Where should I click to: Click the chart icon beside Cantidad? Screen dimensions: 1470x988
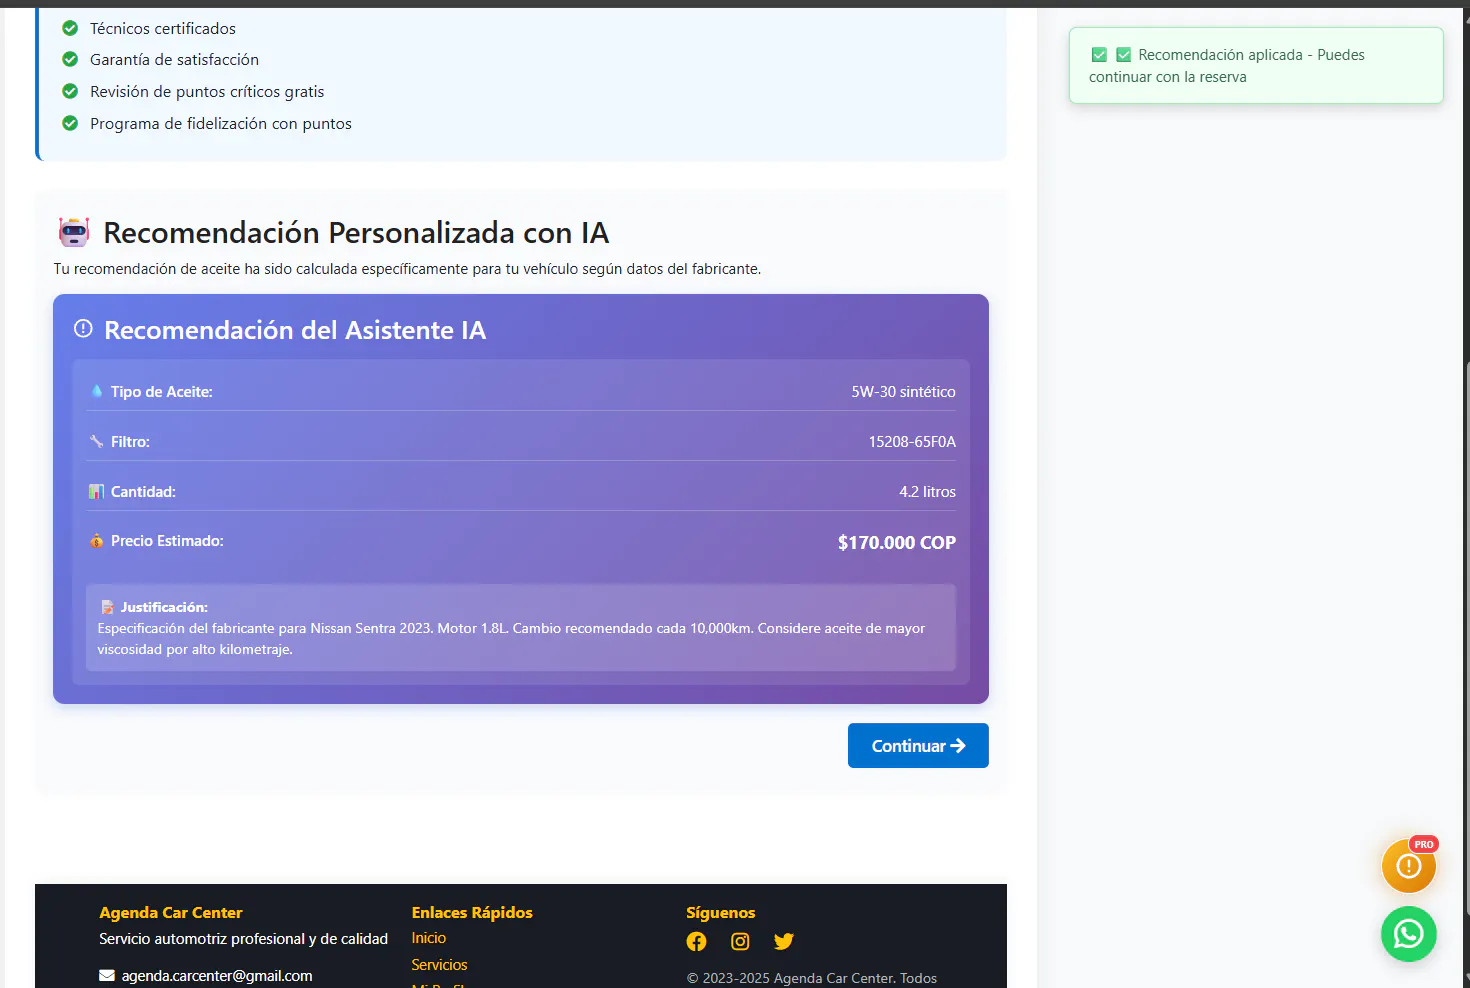tap(97, 491)
